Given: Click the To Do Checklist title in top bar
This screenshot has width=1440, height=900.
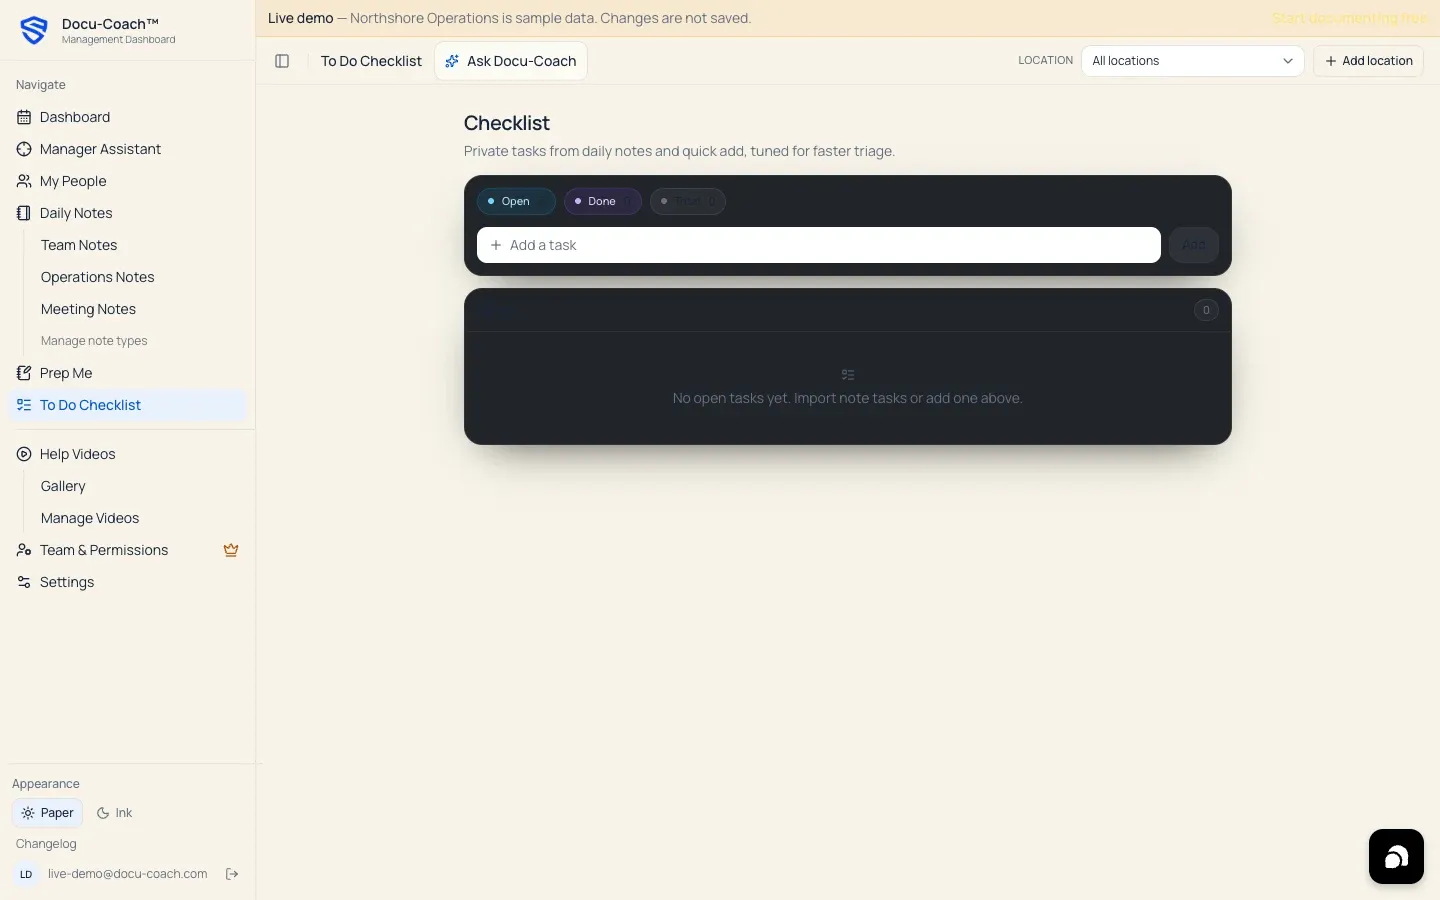Looking at the screenshot, I should coord(371,61).
